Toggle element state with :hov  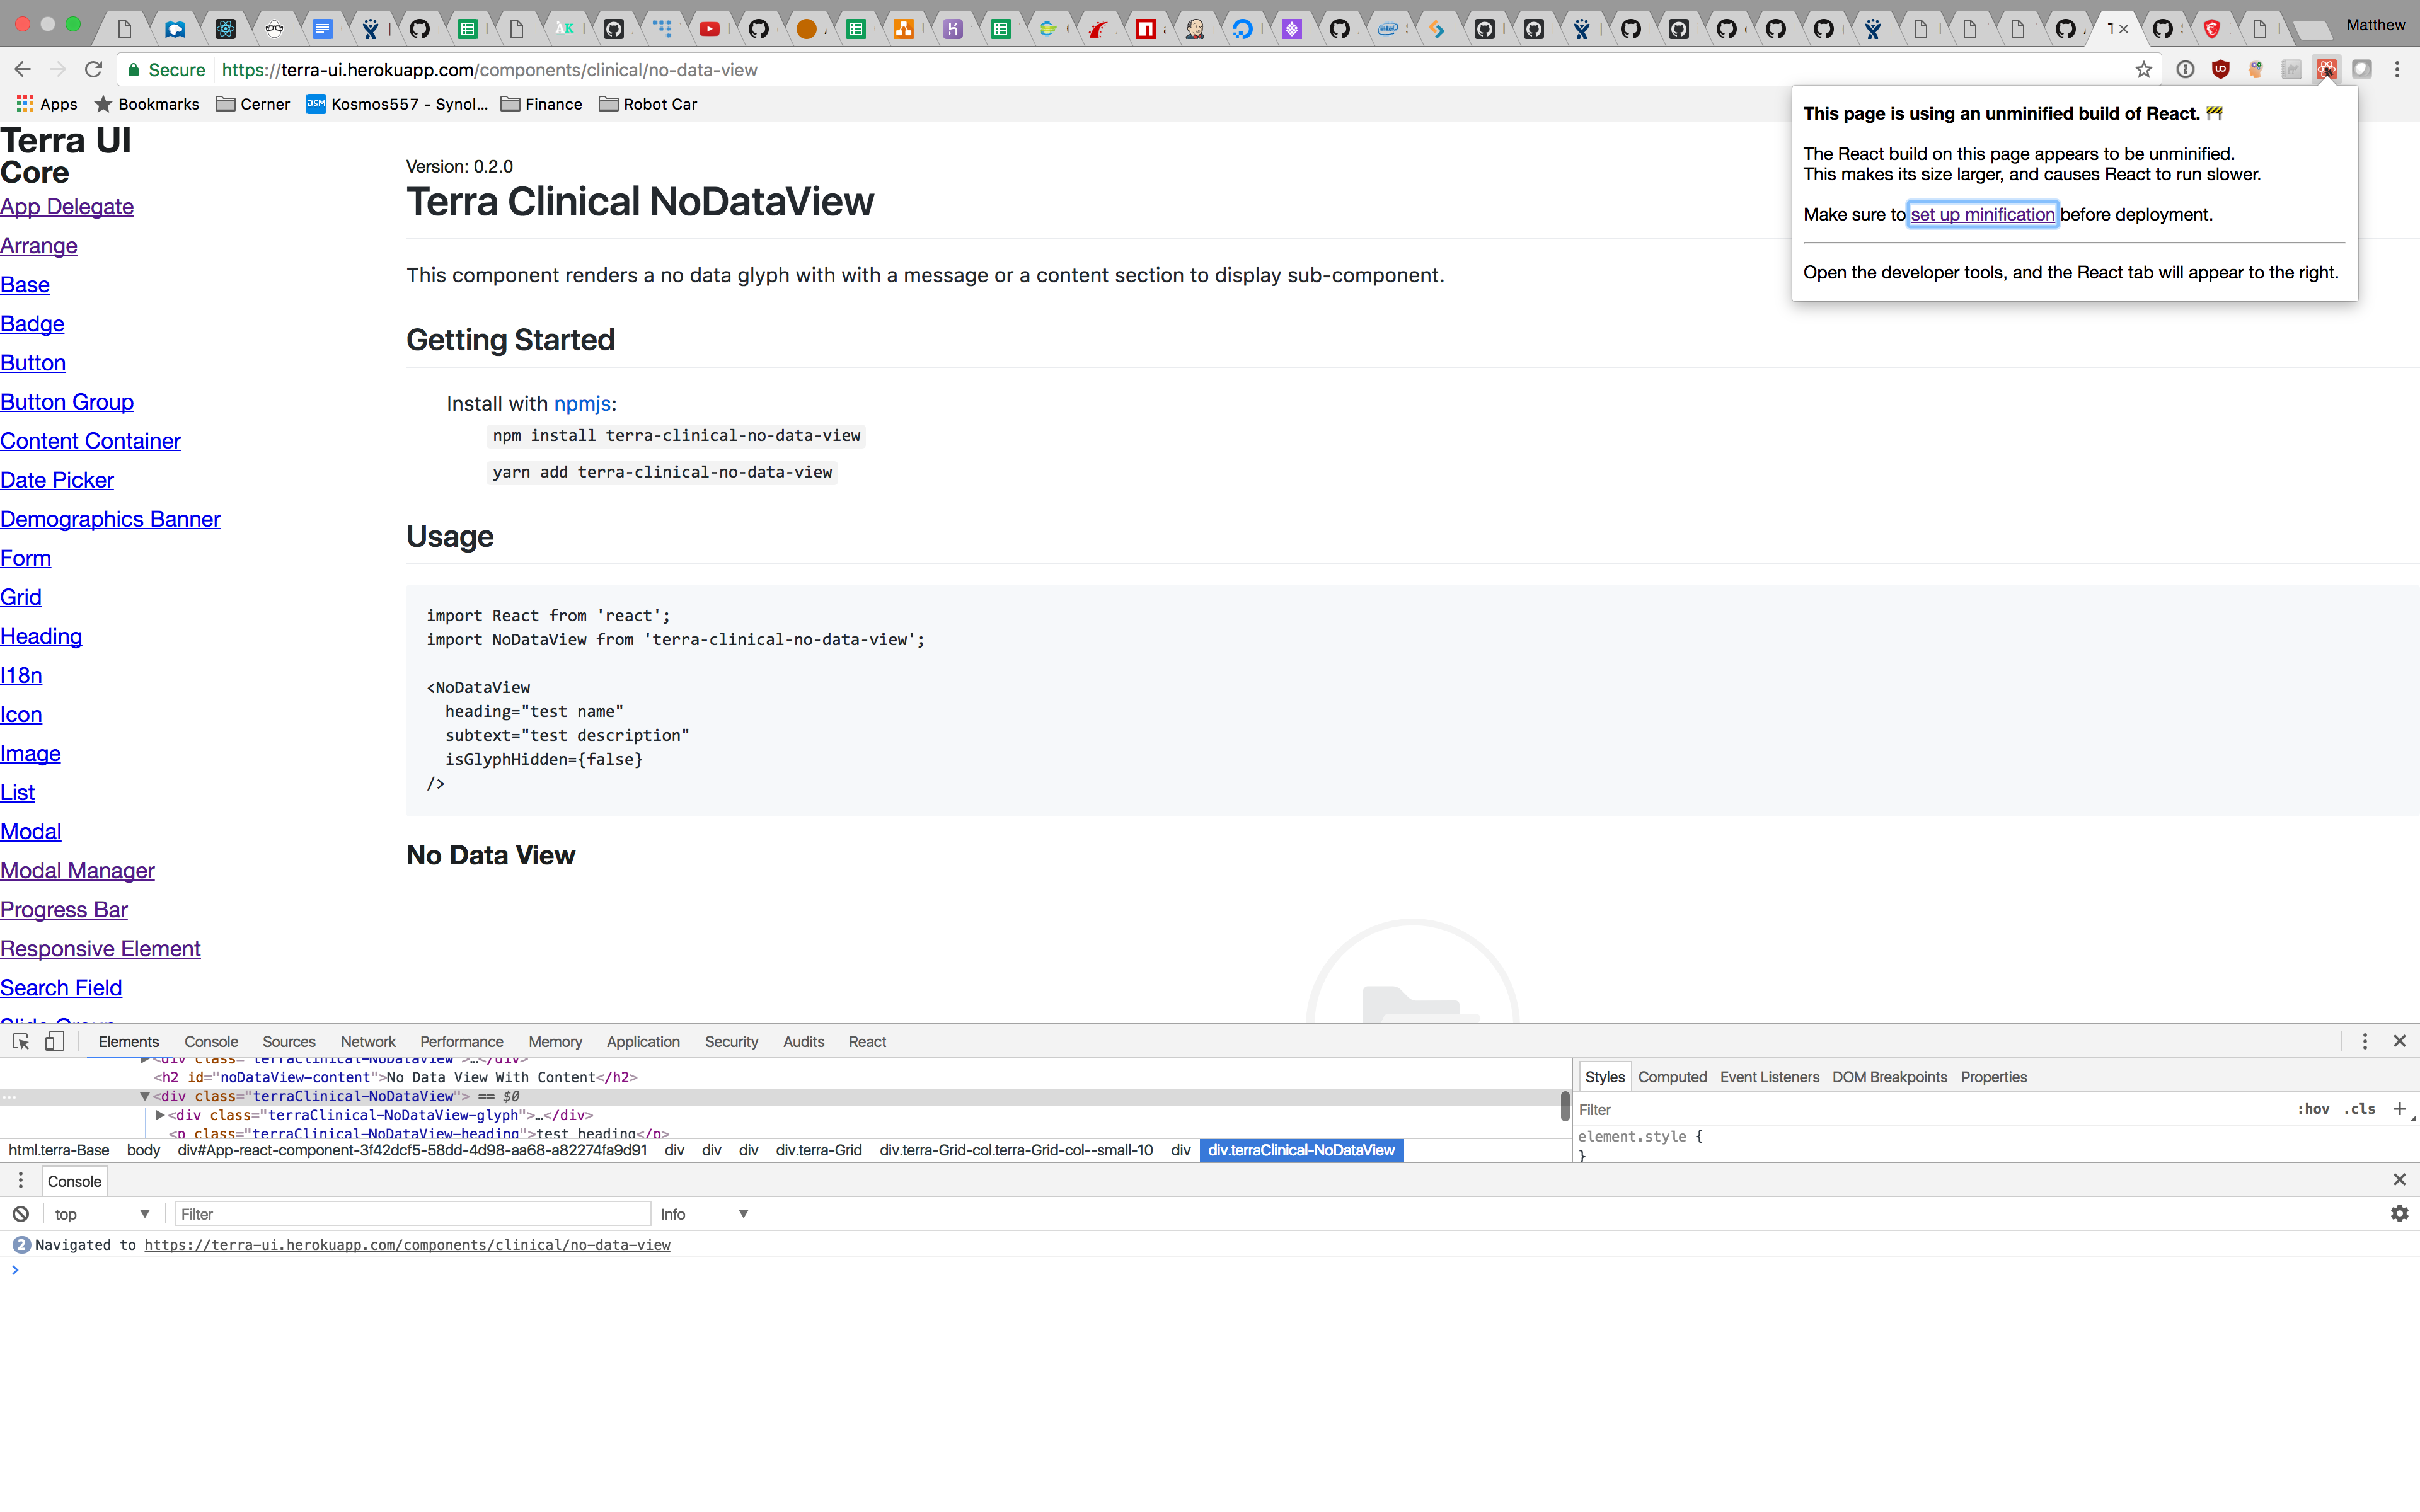pyautogui.click(x=2313, y=1109)
